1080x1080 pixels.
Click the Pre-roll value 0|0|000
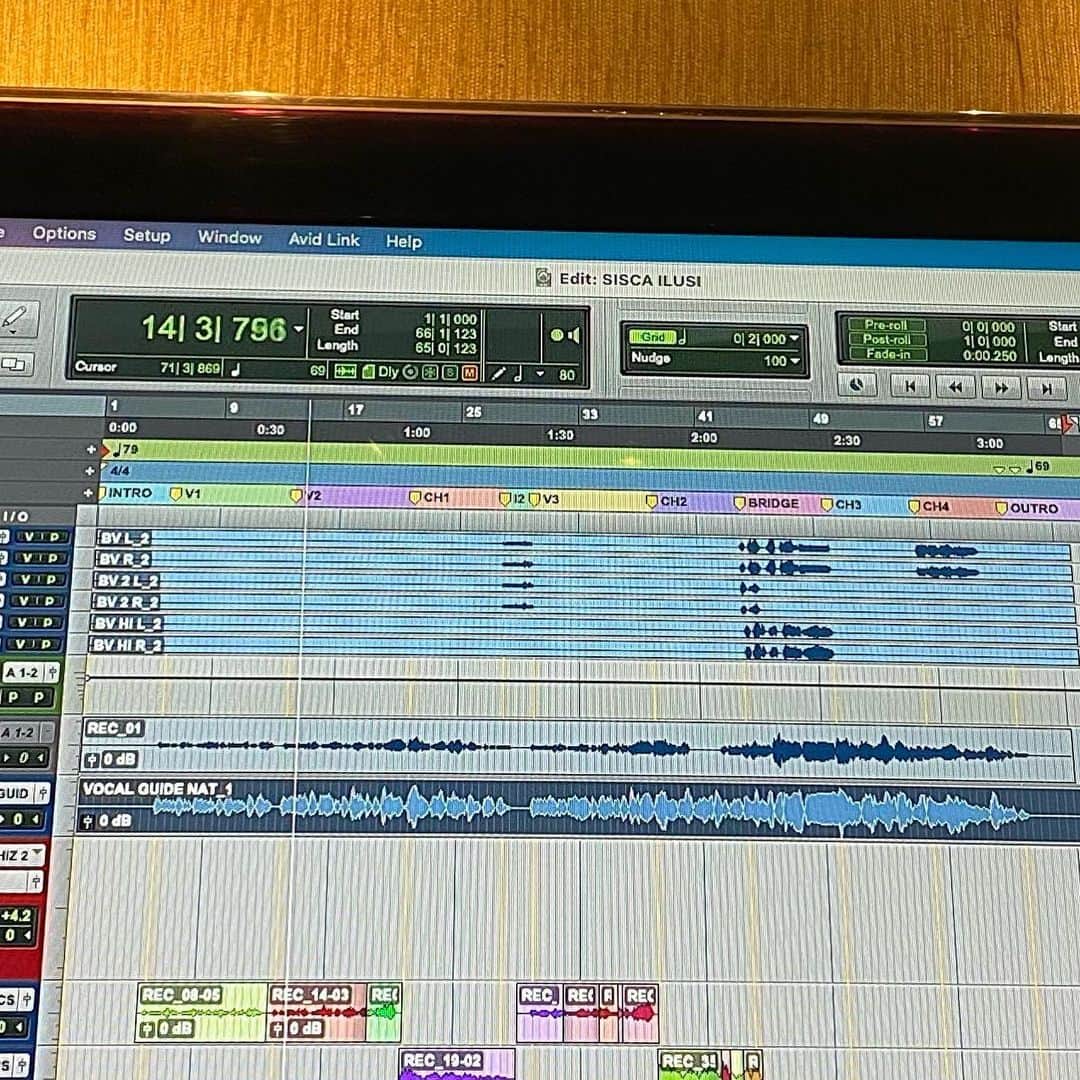(988, 327)
